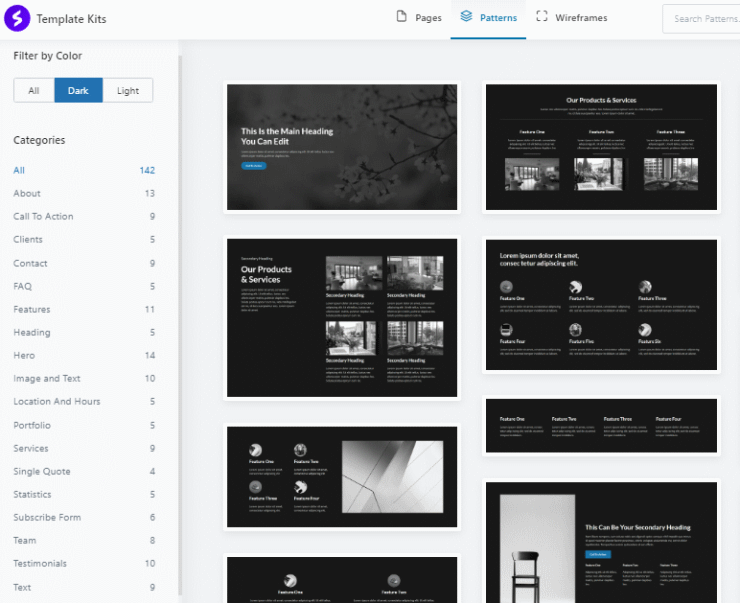Screen dimensions: 740x603
Task: Filter by the Text category
Action: coord(84,588)
